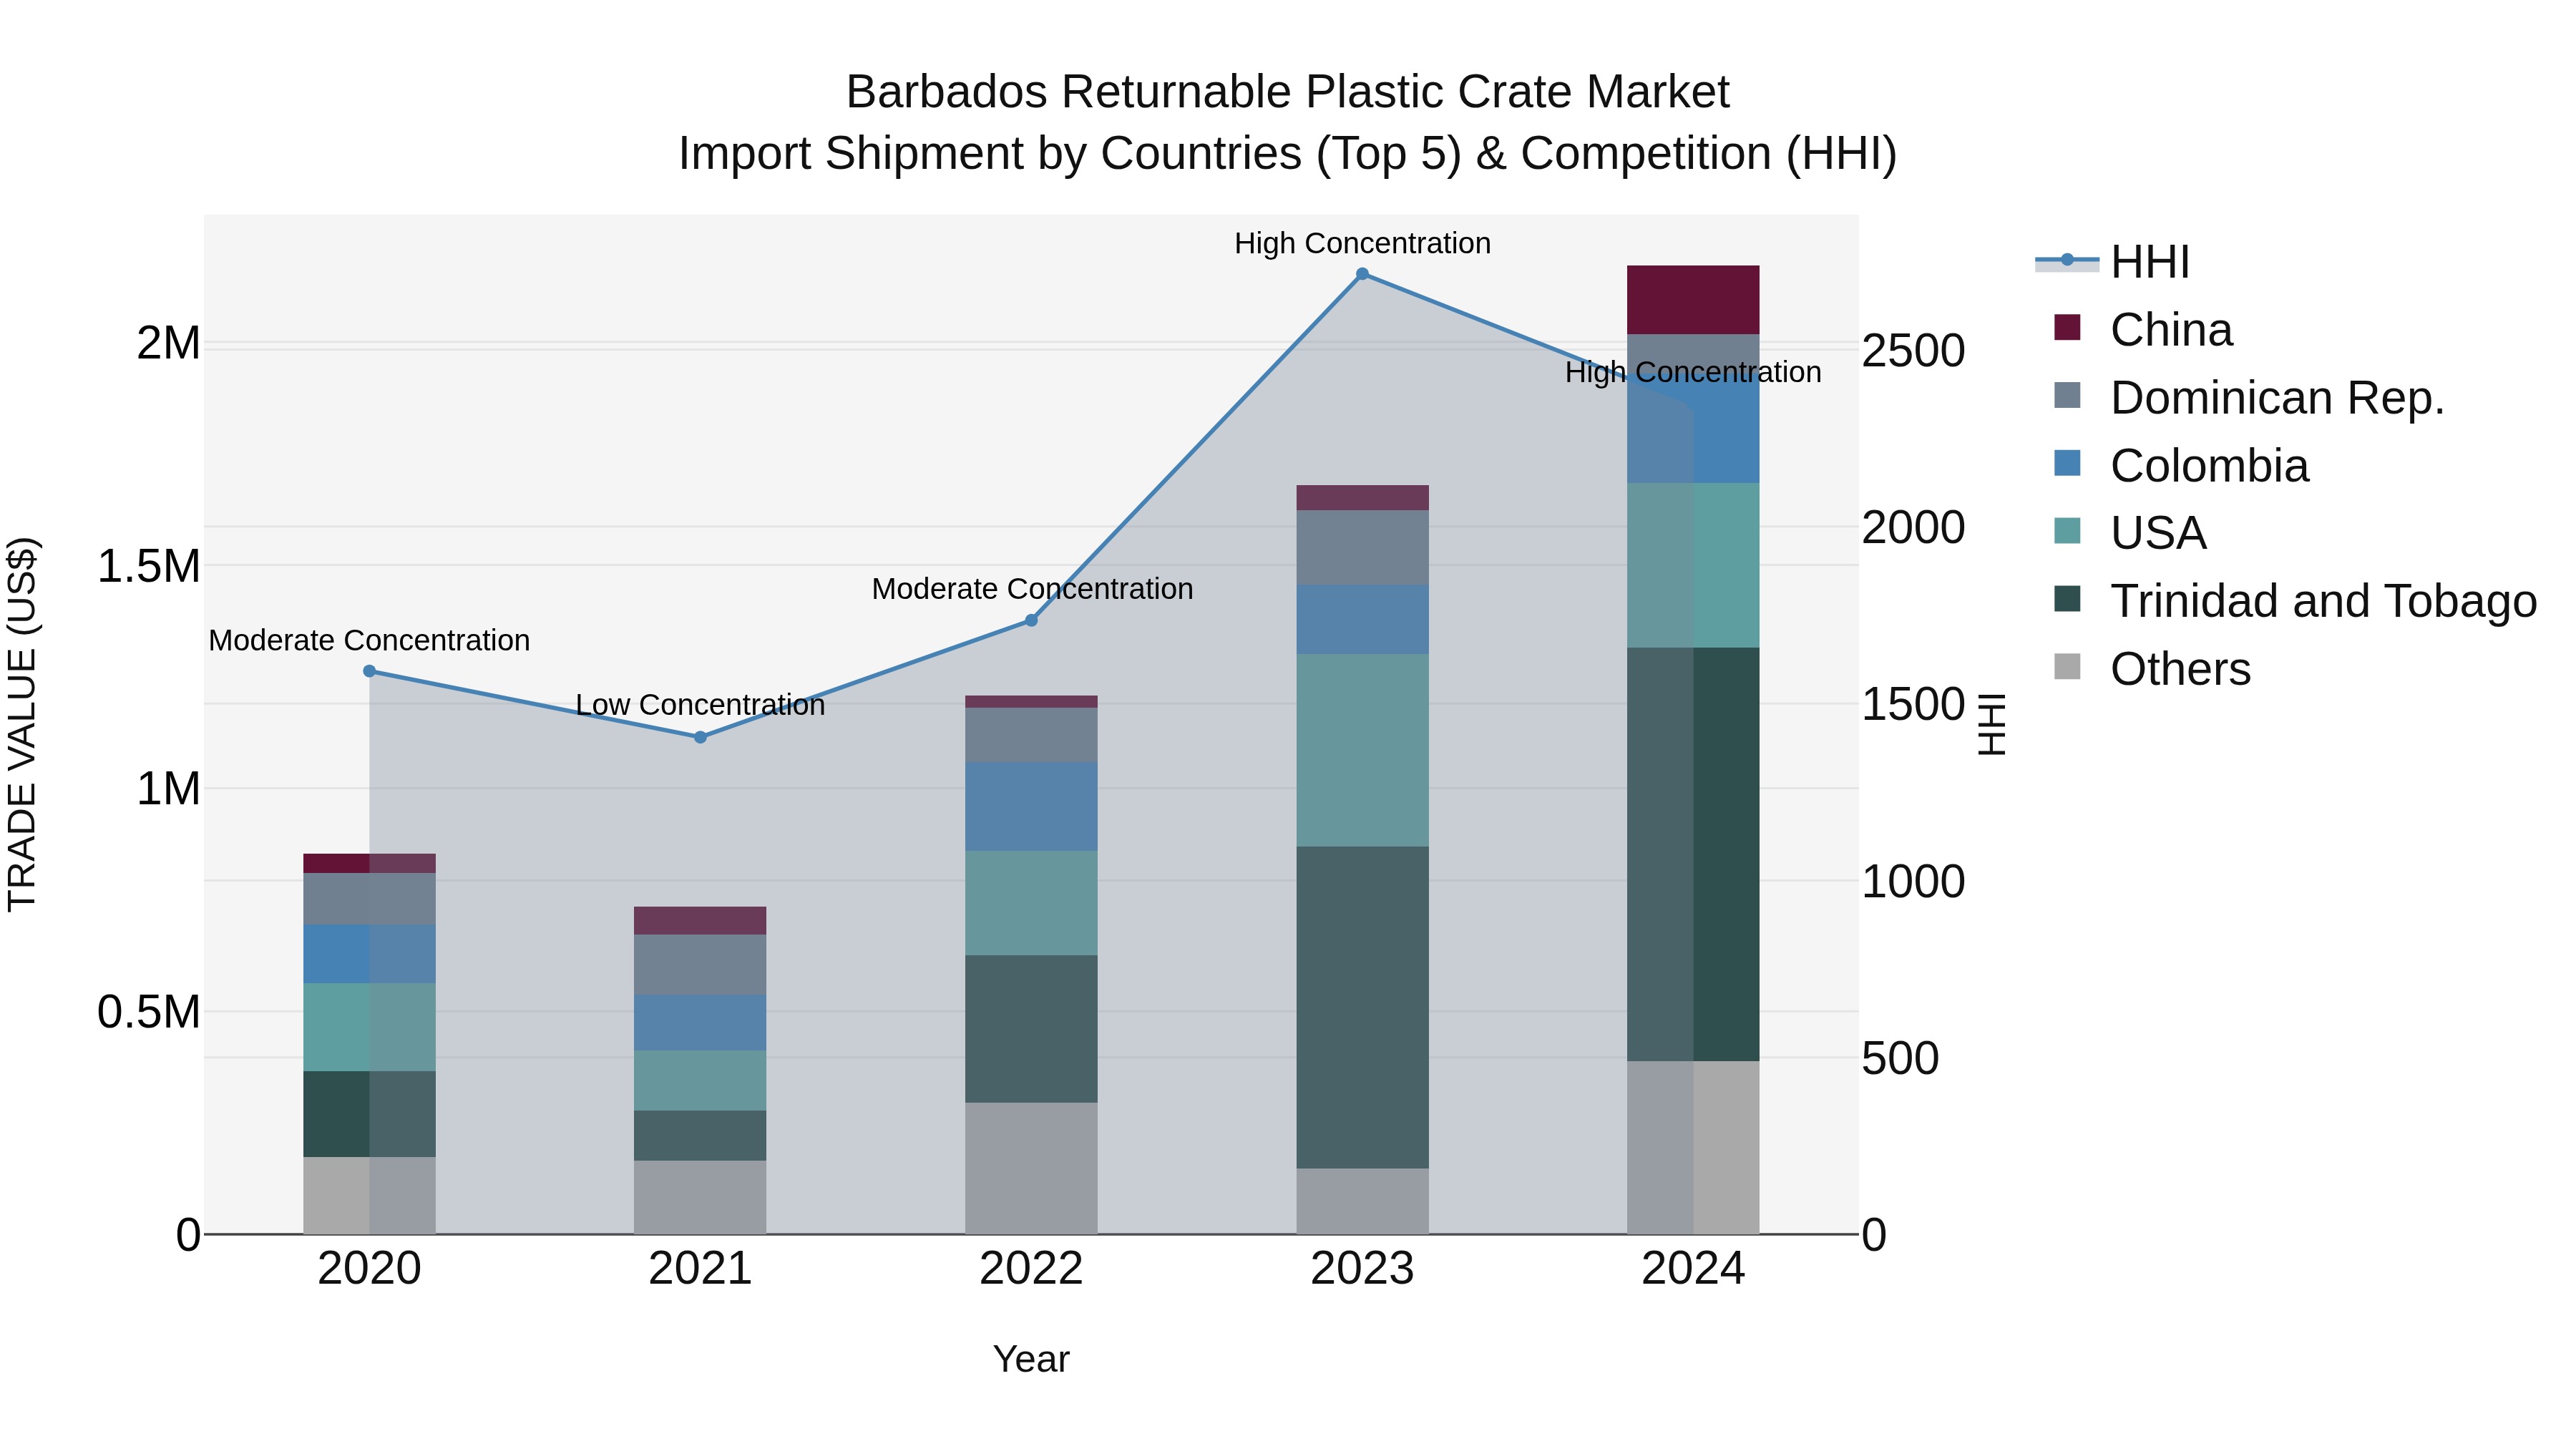The width and height of the screenshot is (2576, 1449).
Task: Click the High Concentration annotation near 2024
Action: 1693,372
